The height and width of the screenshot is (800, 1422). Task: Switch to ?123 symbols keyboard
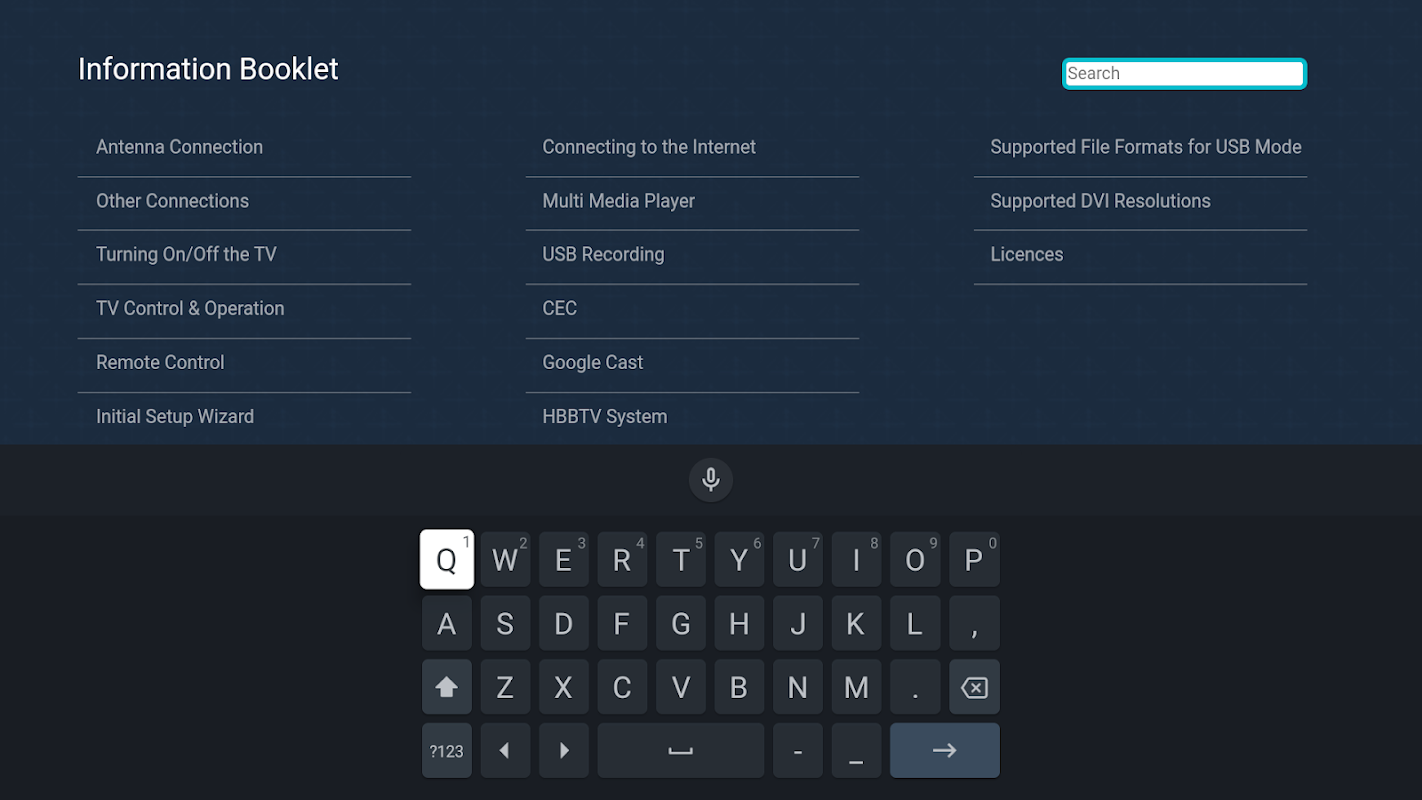tap(447, 750)
